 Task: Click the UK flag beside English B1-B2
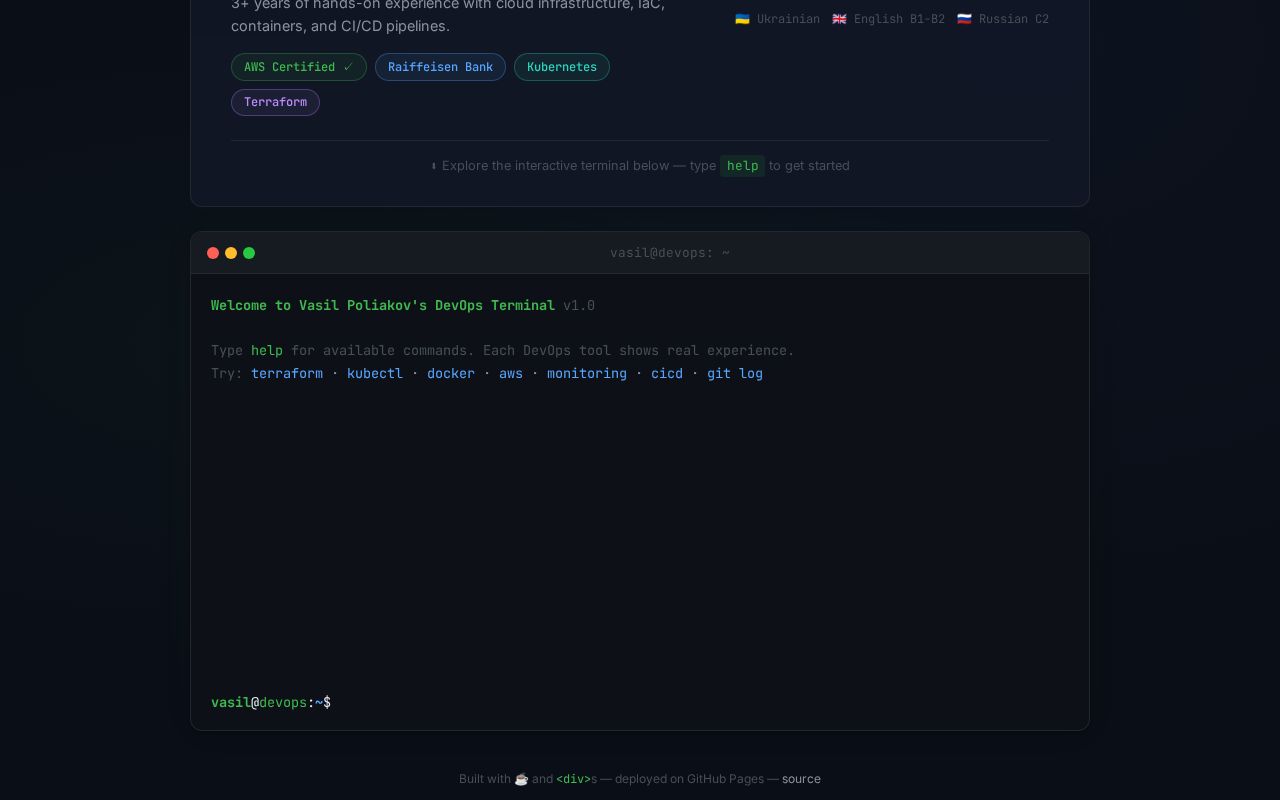coord(839,19)
